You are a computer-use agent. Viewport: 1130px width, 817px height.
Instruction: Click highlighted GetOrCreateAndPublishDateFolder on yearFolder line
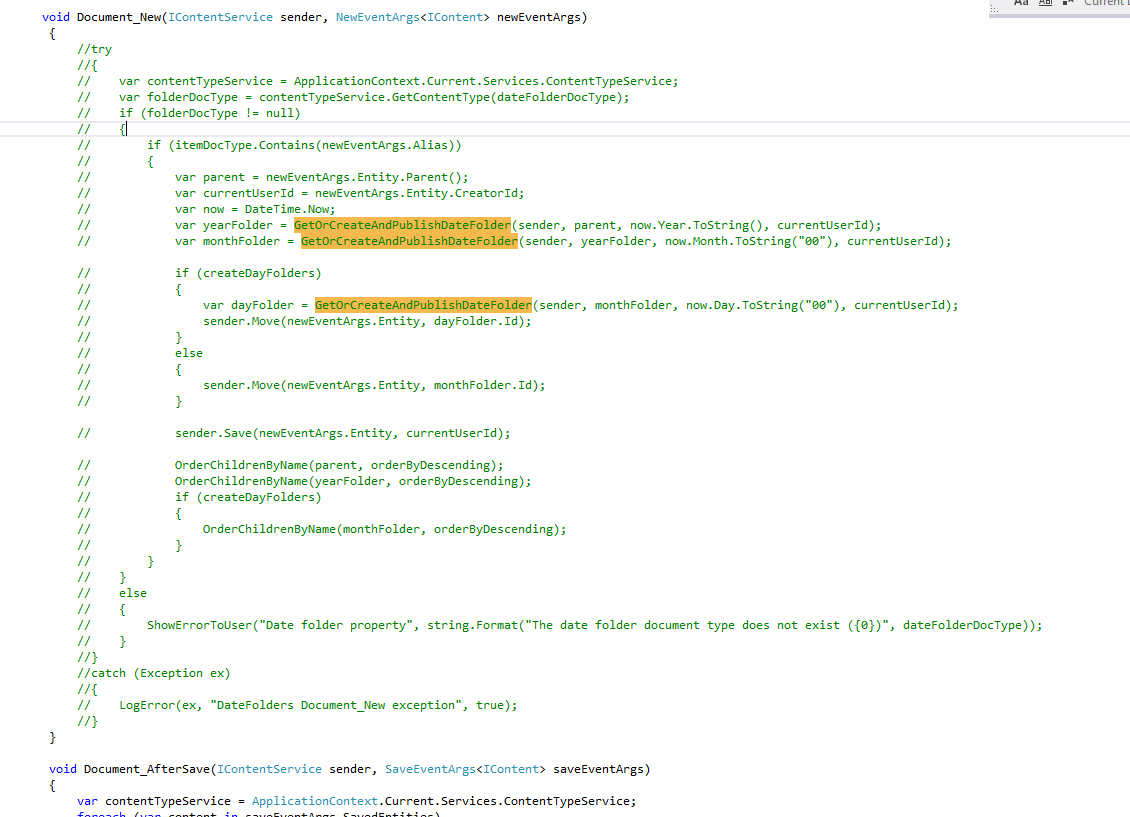[x=402, y=225]
